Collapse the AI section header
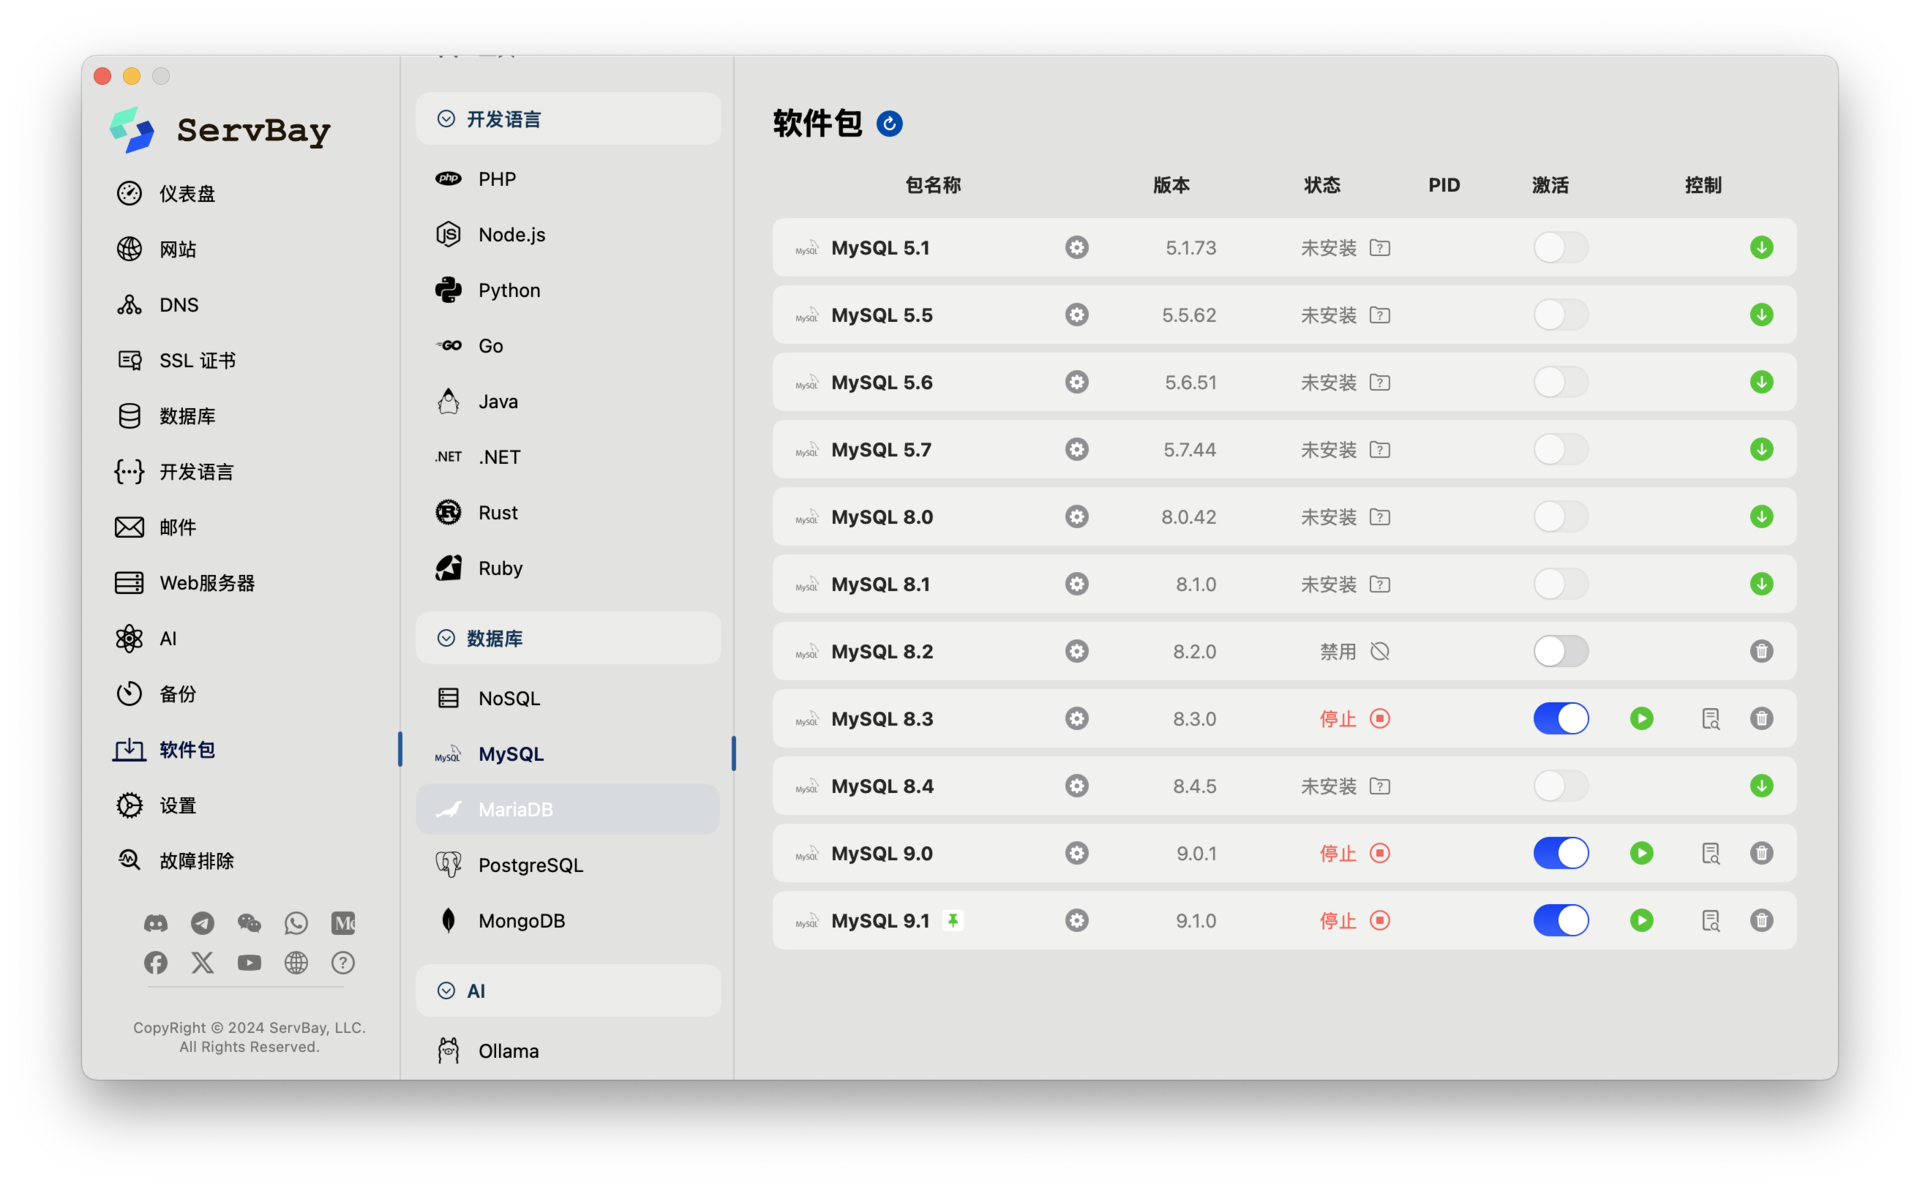Image resolution: width=1920 pixels, height=1188 pixels. tap(568, 991)
